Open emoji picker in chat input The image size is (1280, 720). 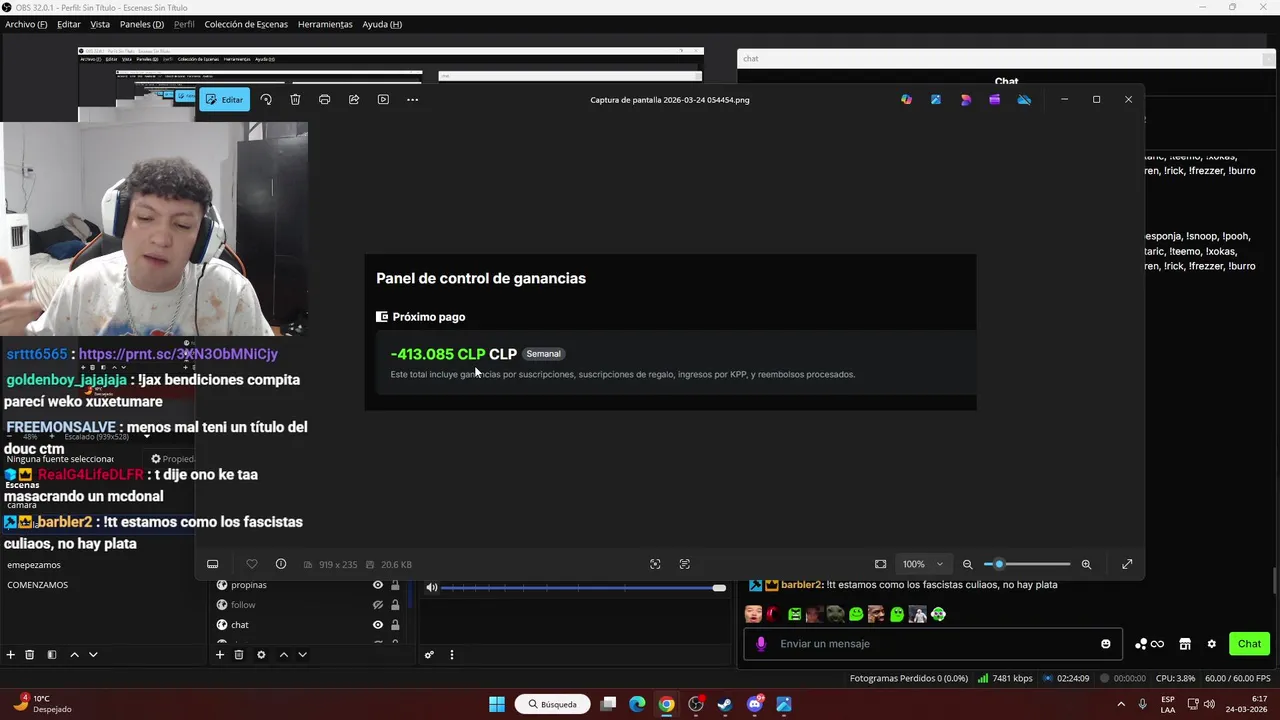[x=1106, y=644]
